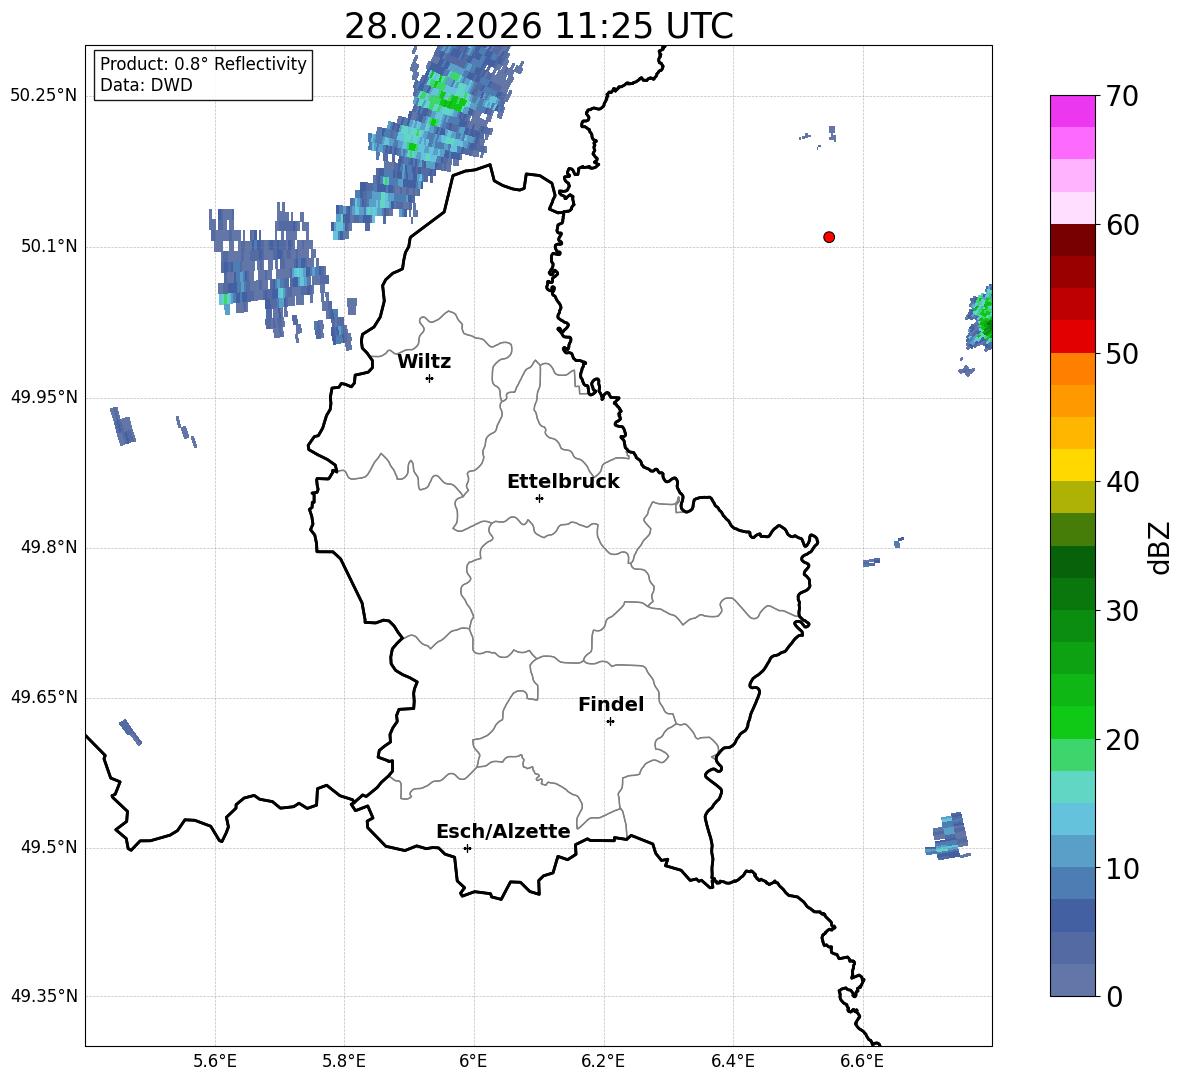Click the Ettelbruck station cross marker

click(x=539, y=498)
